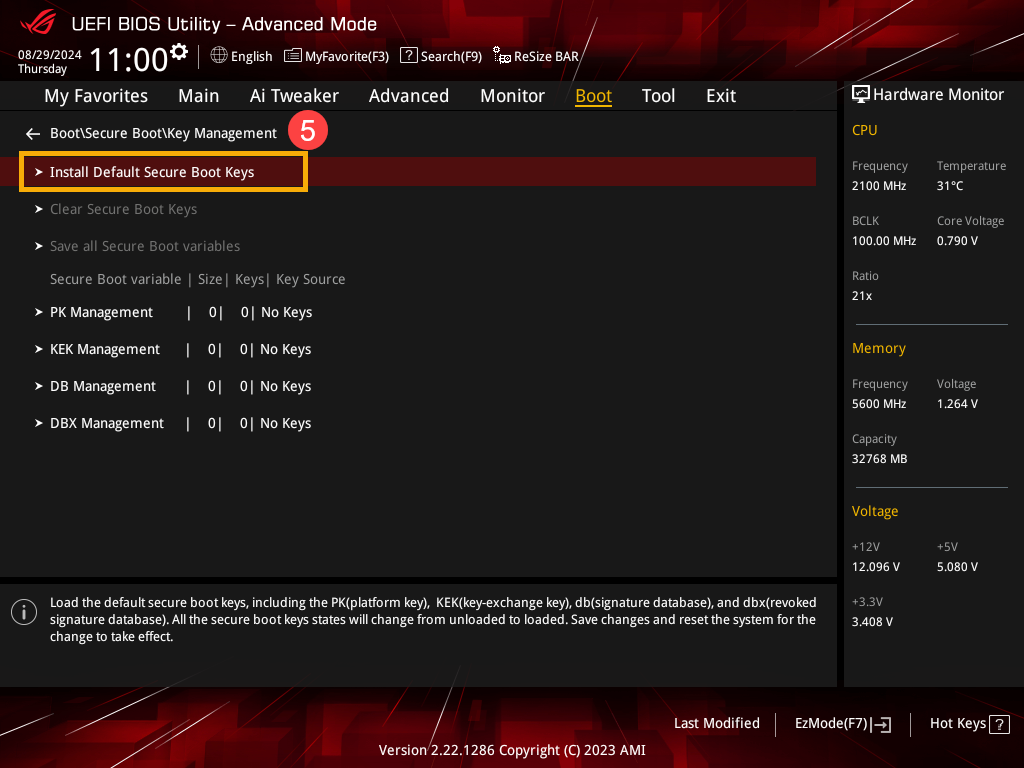The image size is (1024, 768).
Task: Click the Hot Keys question mark icon
Action: point(999,724)
